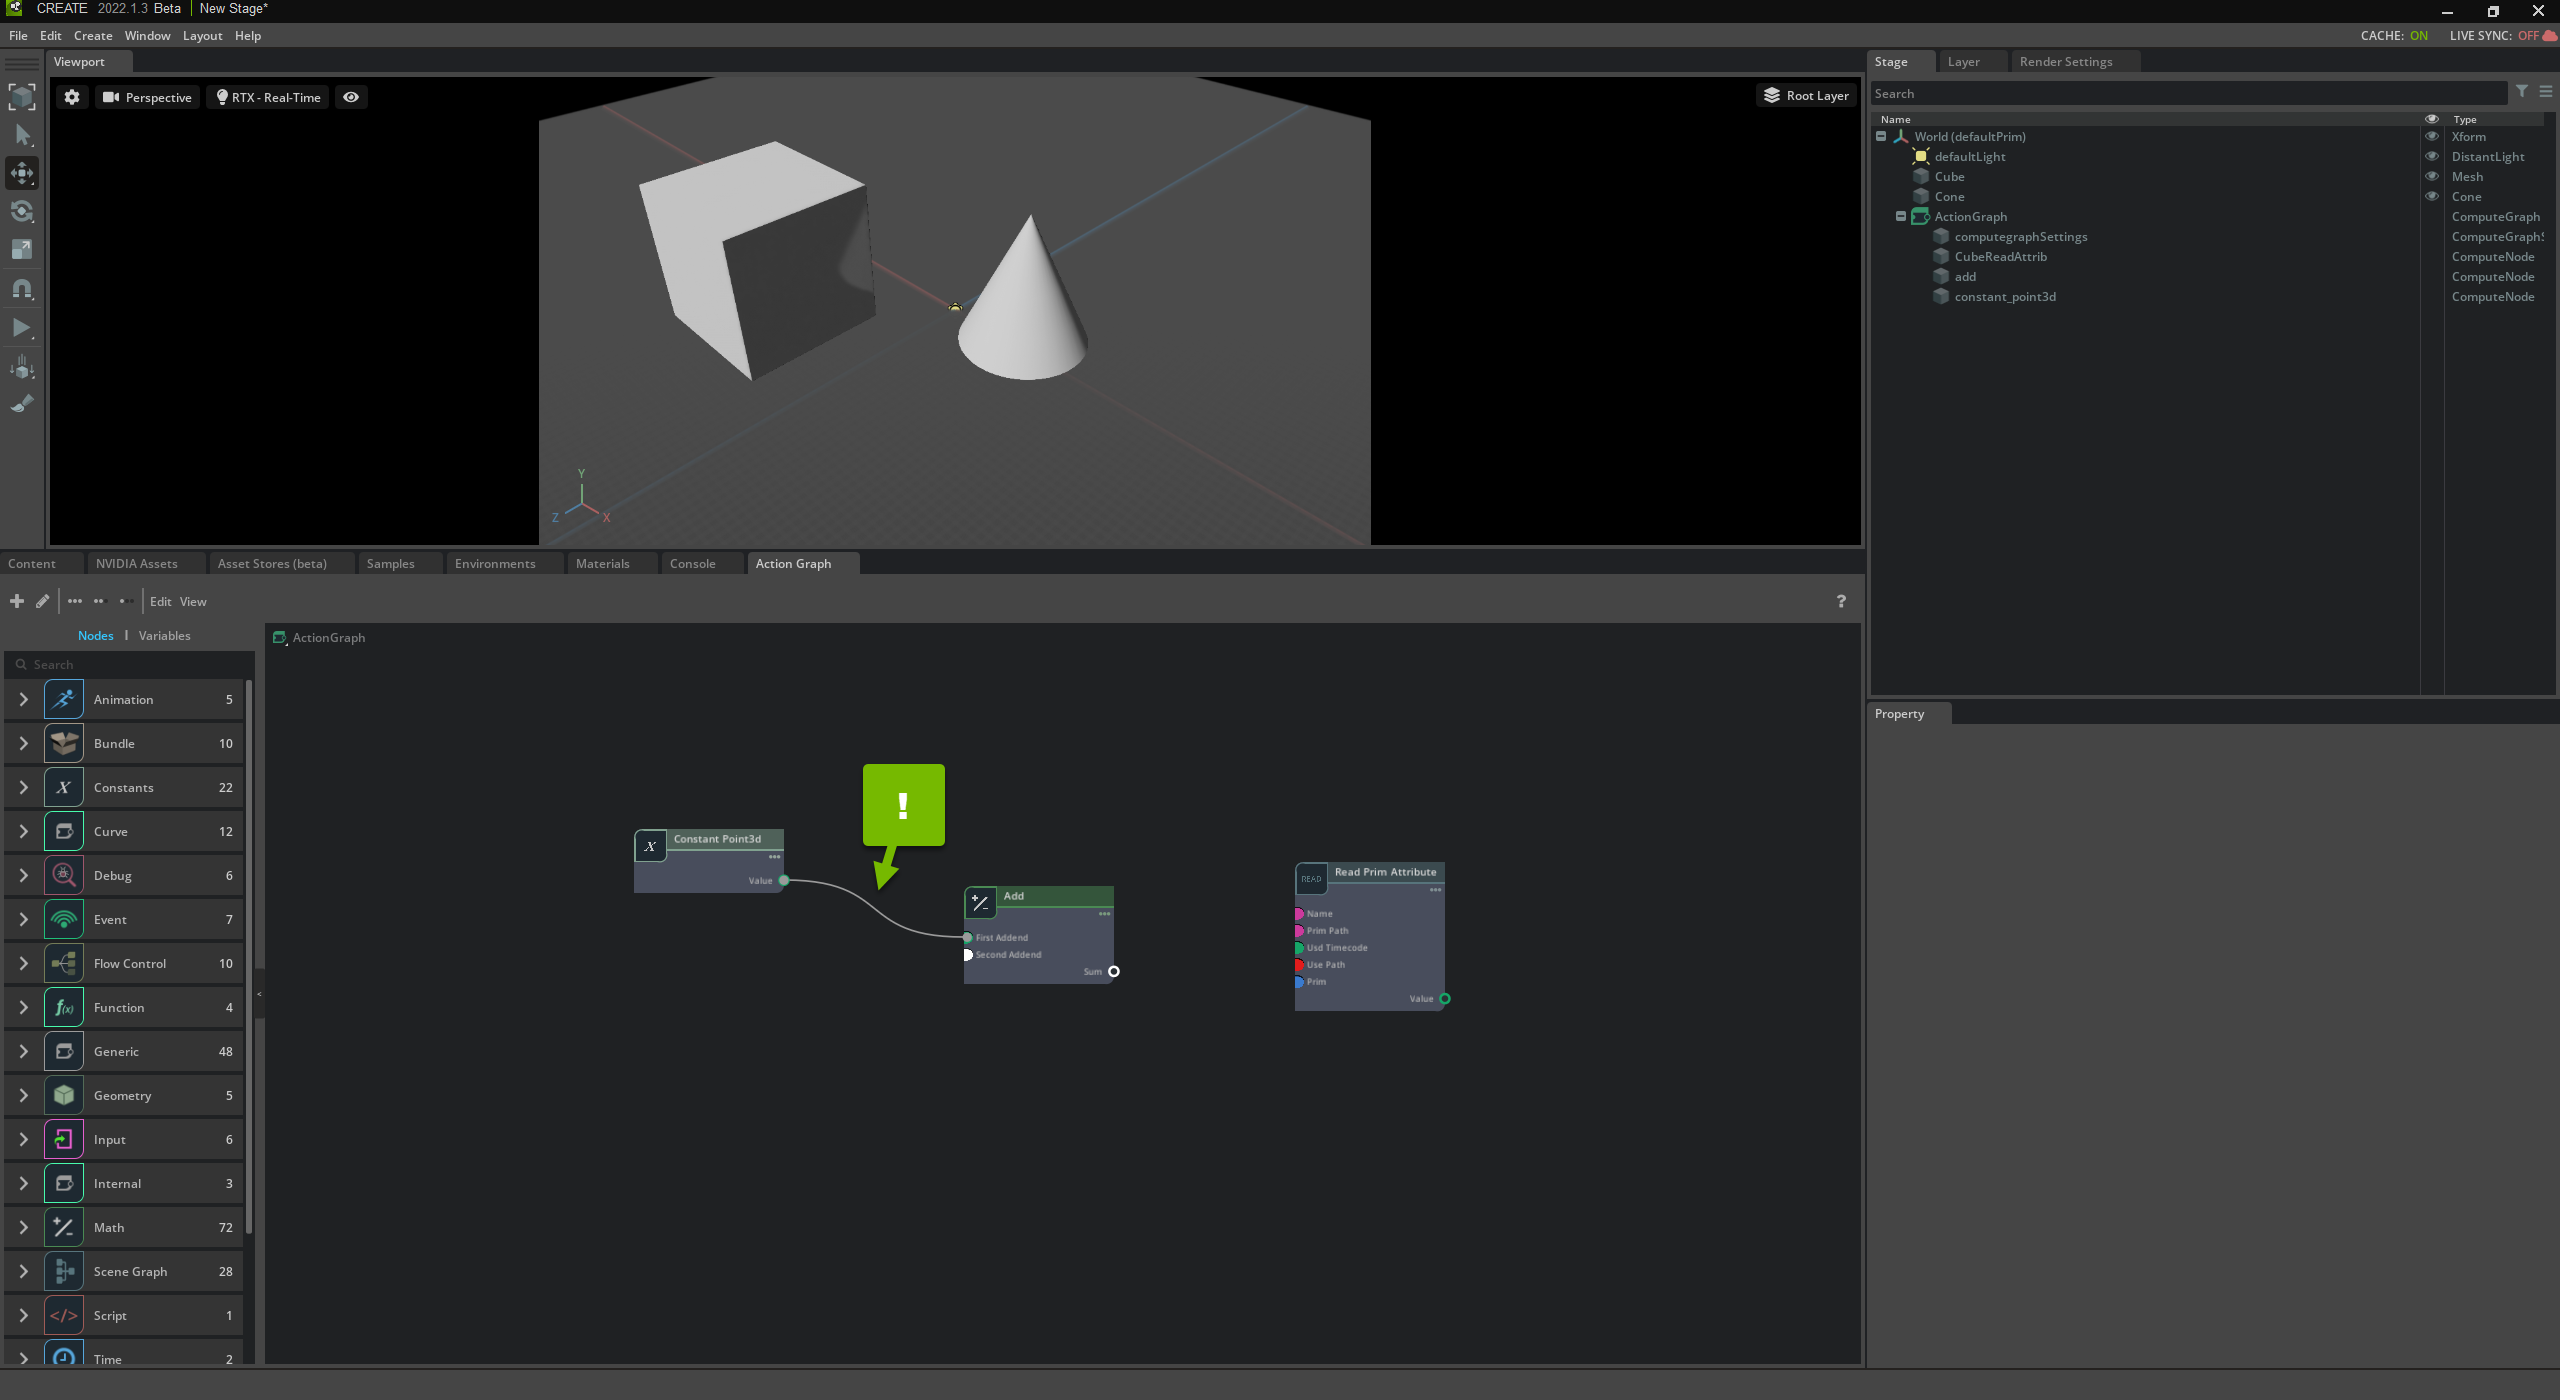Click the Stage search field
2560x1400 pixels.
tap(2189, 93)
